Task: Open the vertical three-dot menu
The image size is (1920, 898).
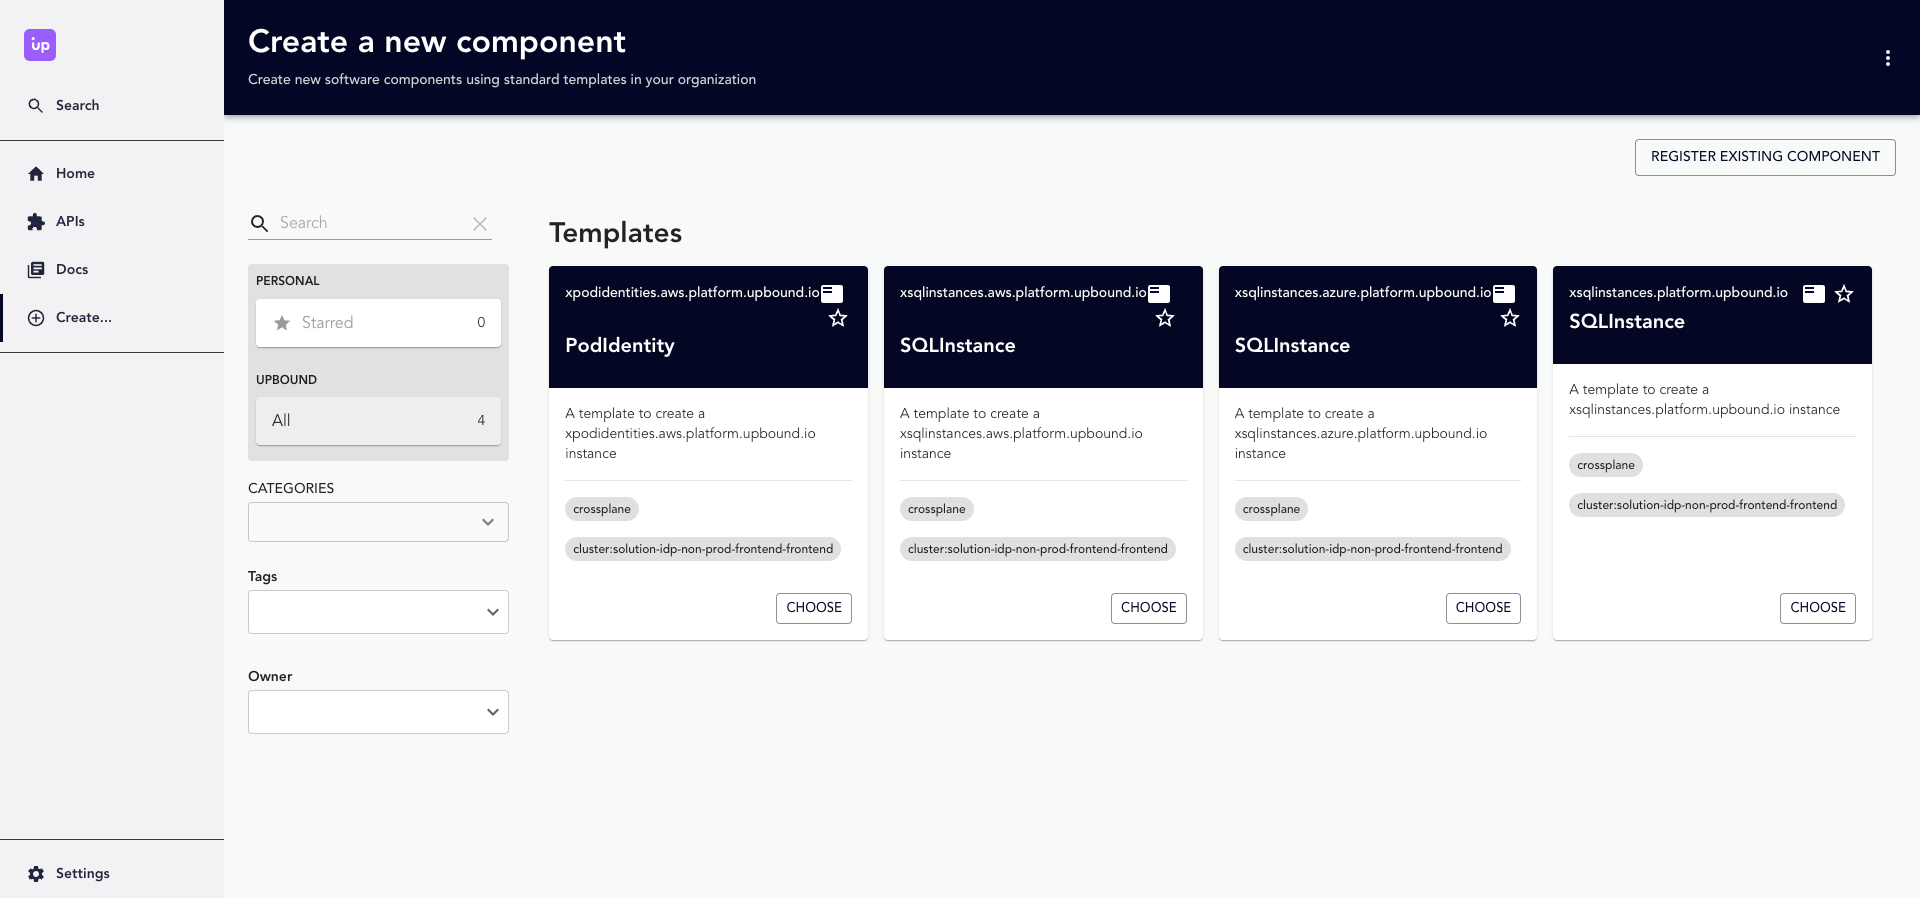Action: pyautogui.click(x=1887, y=58)
